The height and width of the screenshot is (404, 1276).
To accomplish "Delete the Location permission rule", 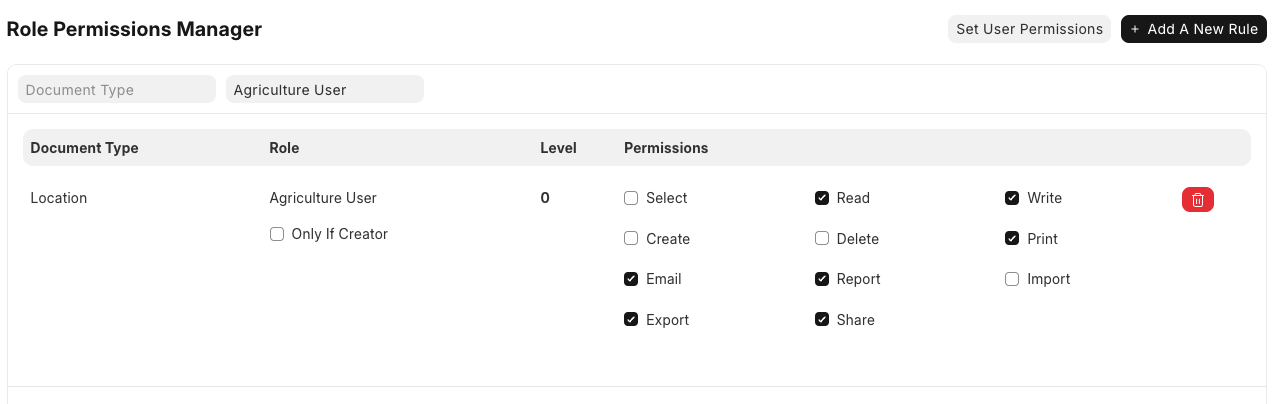I will 1197,199.
